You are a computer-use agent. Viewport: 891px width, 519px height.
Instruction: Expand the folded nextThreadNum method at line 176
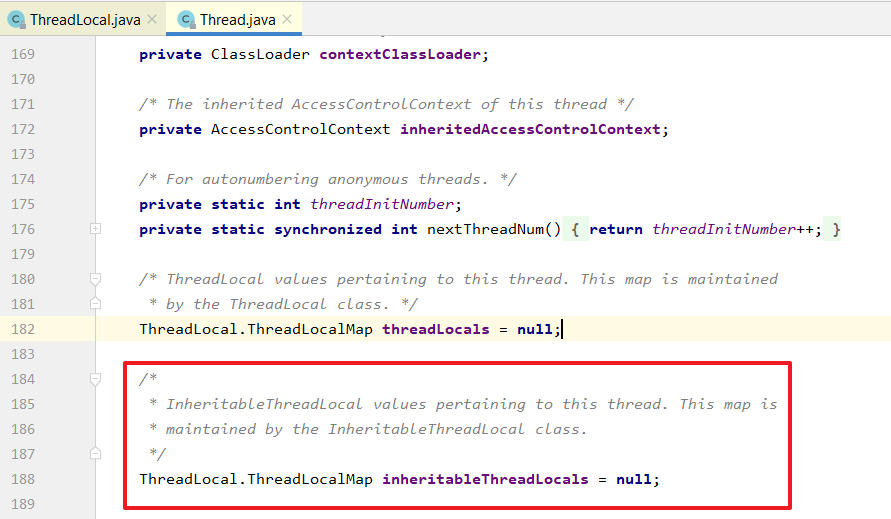coord(95,229)
